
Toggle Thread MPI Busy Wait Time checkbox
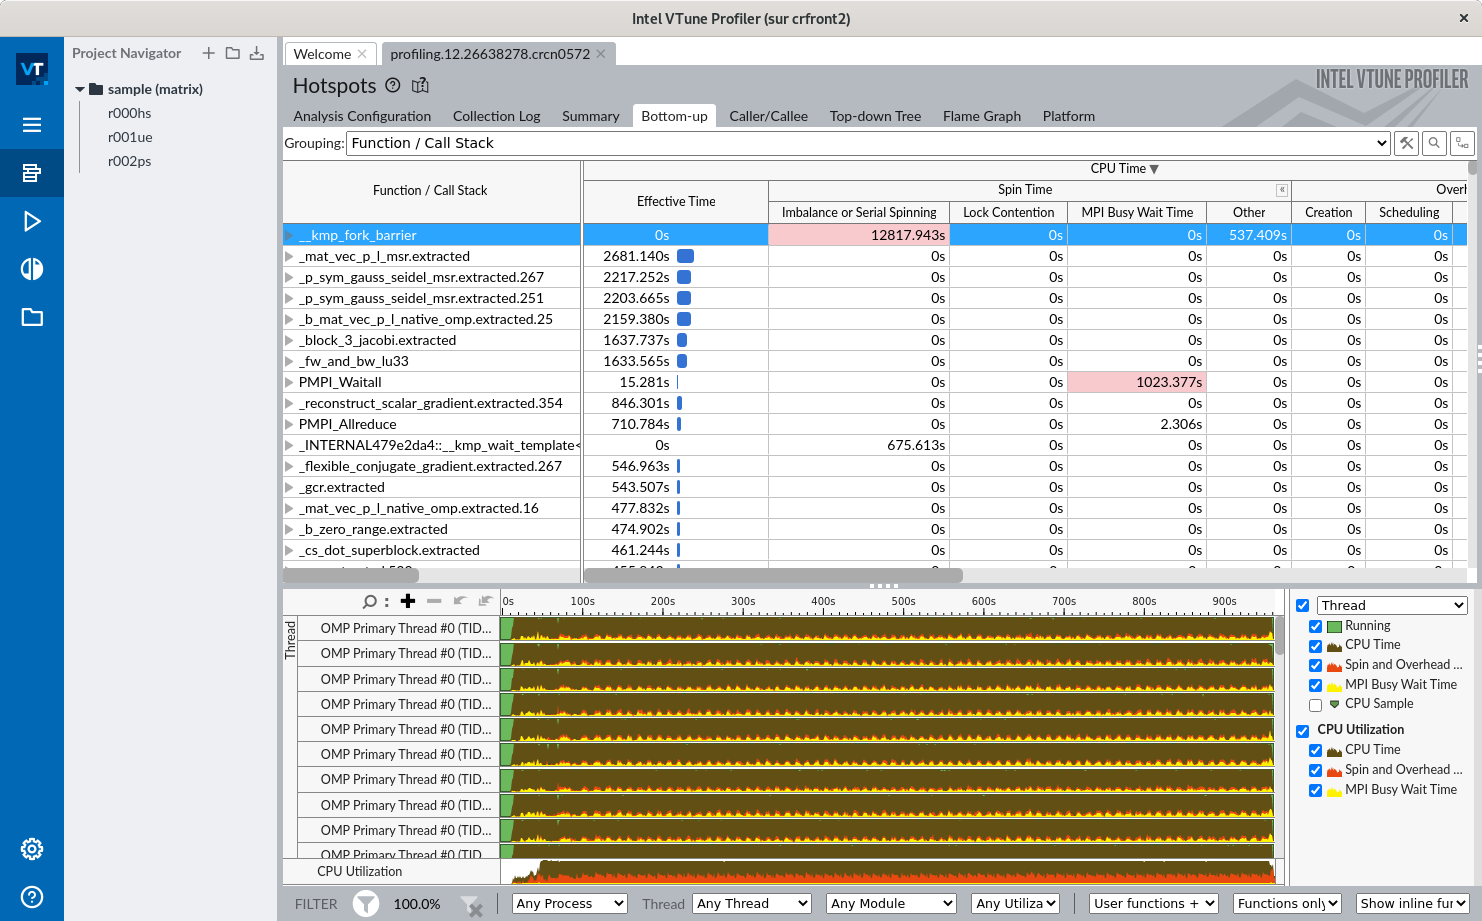[x=1316, y=686]
